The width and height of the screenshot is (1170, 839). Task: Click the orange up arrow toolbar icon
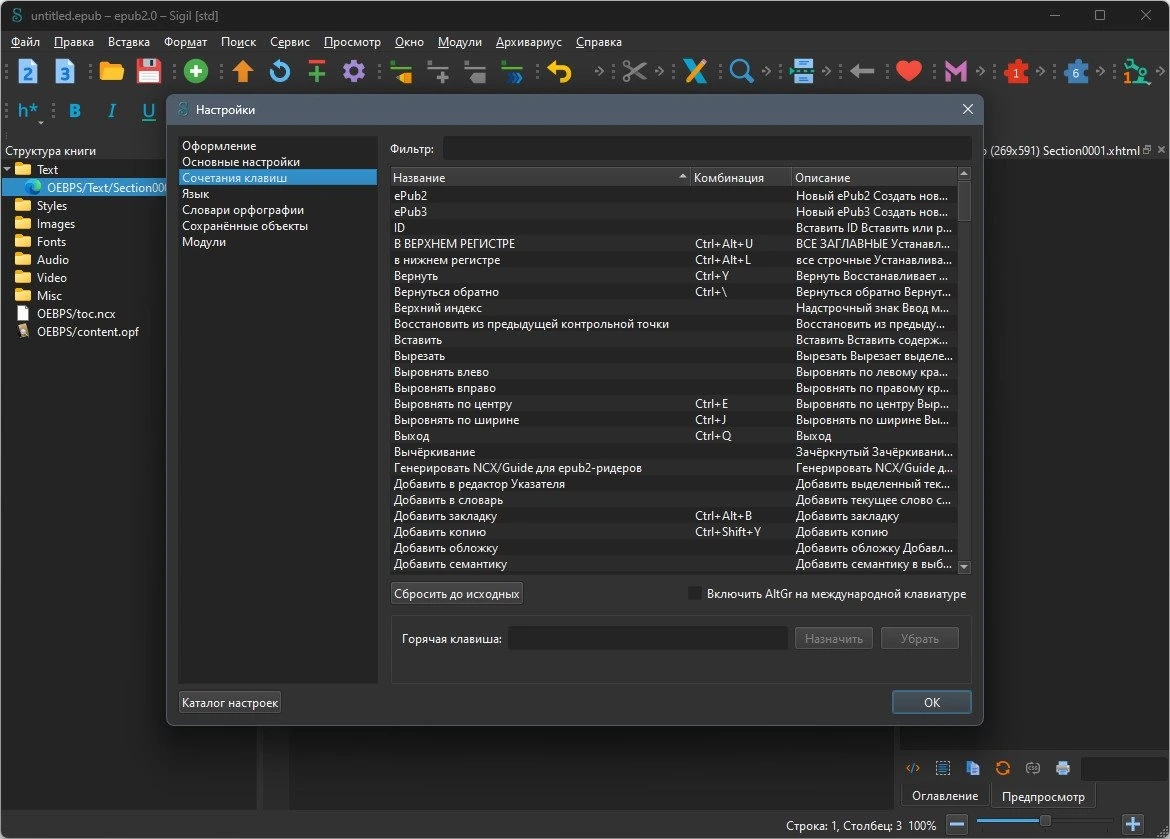(243, 72)
